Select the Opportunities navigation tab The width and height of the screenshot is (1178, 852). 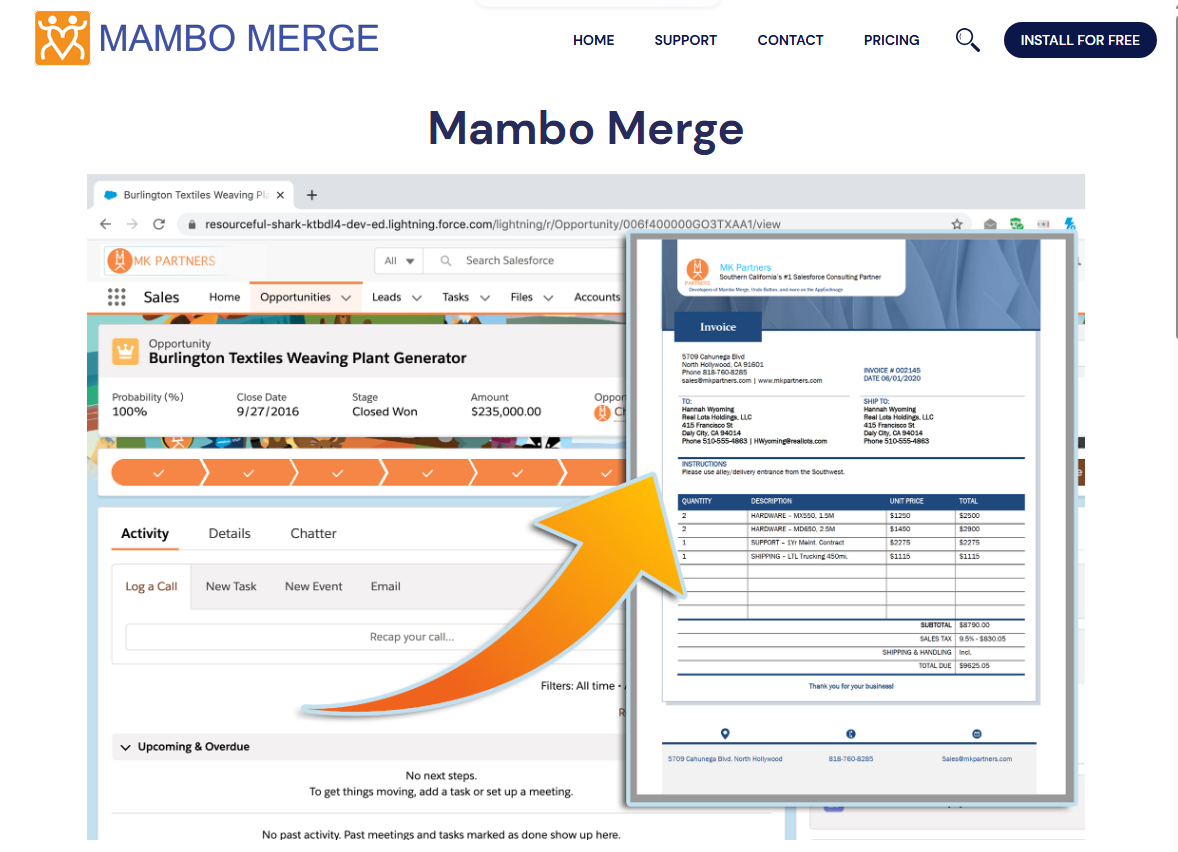pyautogui.click(x=295, y=297)
